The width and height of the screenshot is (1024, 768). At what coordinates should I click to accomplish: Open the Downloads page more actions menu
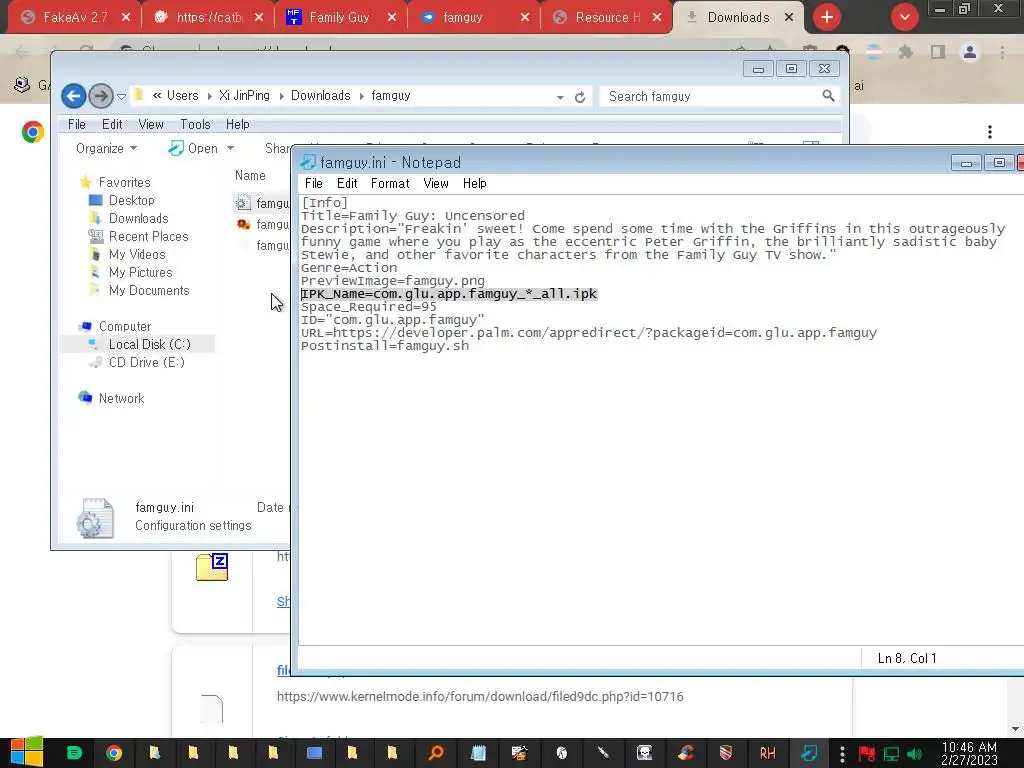990,132
